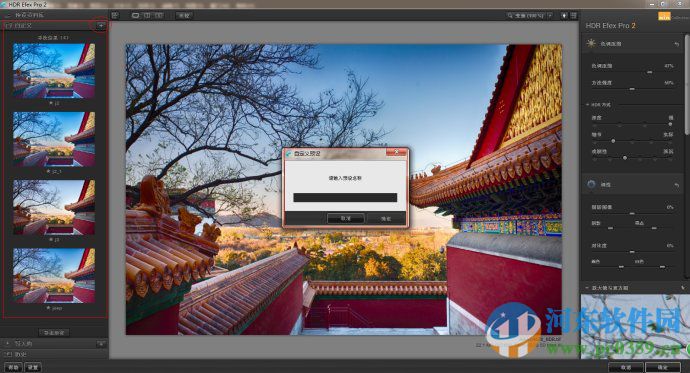Click the main 确定 OK button at bottom right
This screenshot has height=373, width=690.
point(662,367)
